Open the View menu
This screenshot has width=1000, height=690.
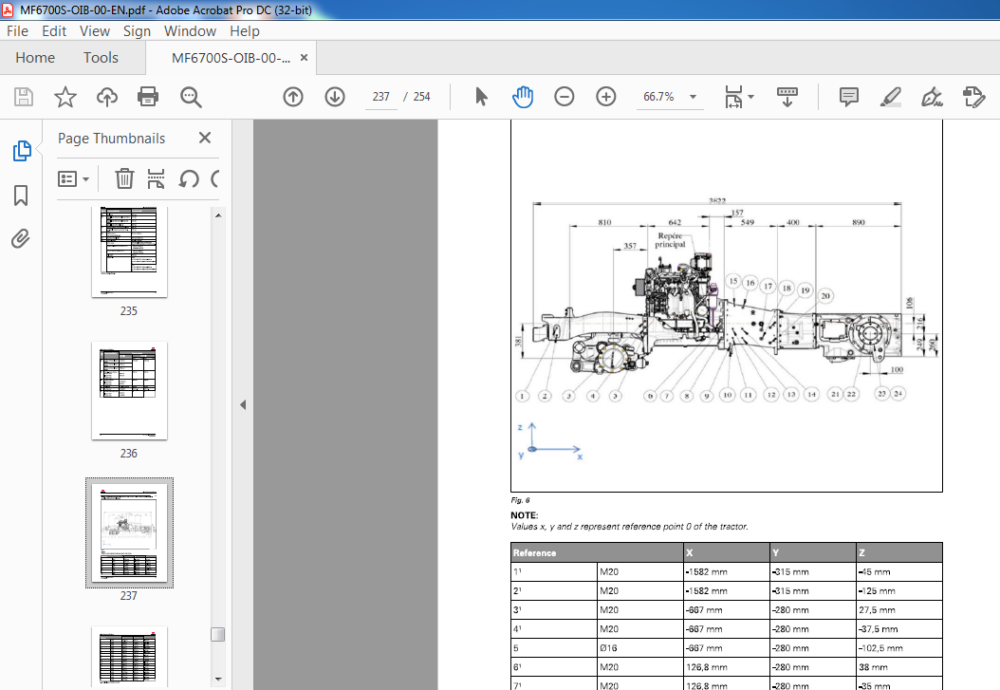click(x=94, y=31)
